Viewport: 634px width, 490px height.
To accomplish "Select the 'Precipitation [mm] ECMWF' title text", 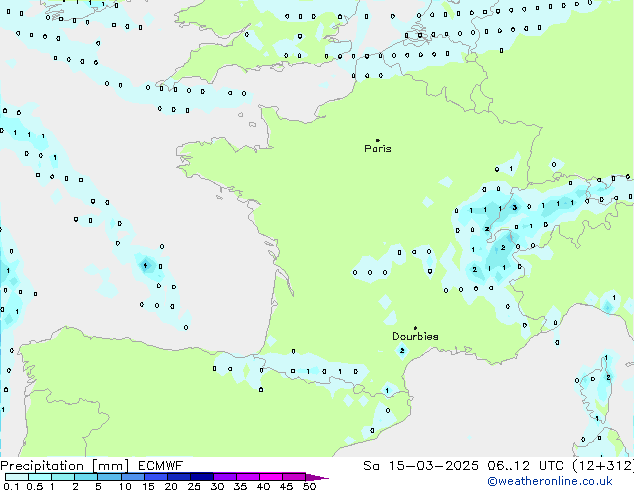I will tap(91, 466).
